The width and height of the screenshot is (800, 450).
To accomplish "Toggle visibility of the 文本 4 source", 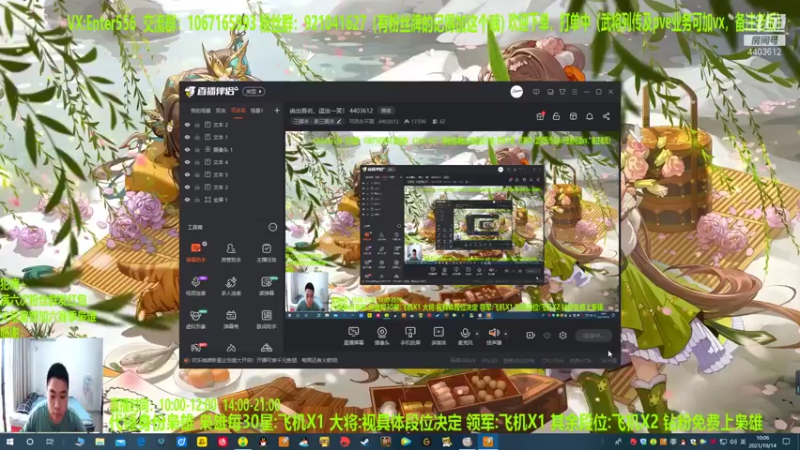I will (187, 162).
